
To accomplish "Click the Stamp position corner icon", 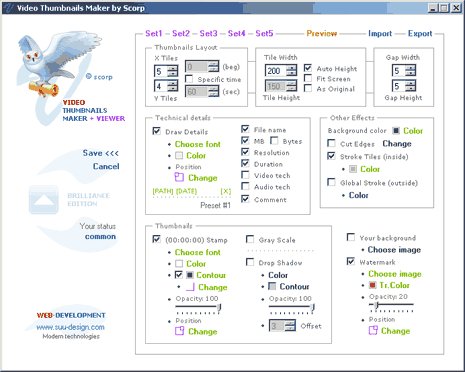I will (x=179, y=331).
